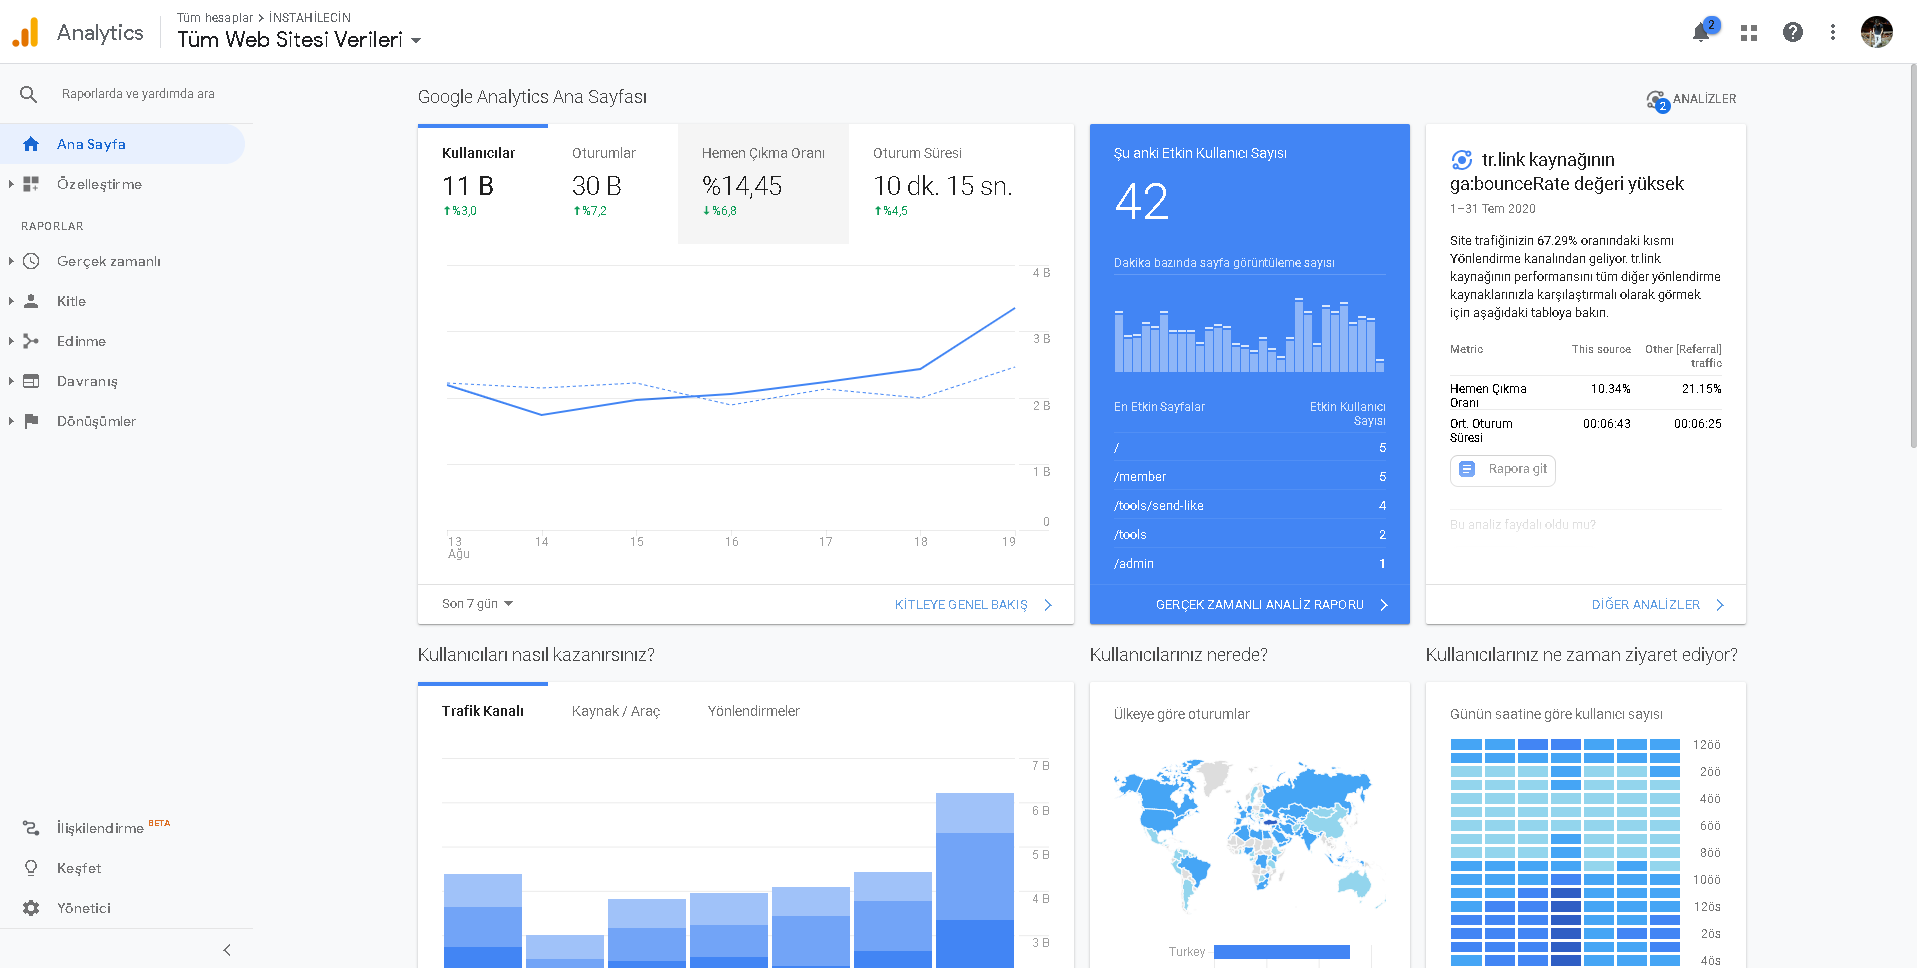Expand the Davranış reports arrow
Screen dimensions: 1917x968
point(11,381)
